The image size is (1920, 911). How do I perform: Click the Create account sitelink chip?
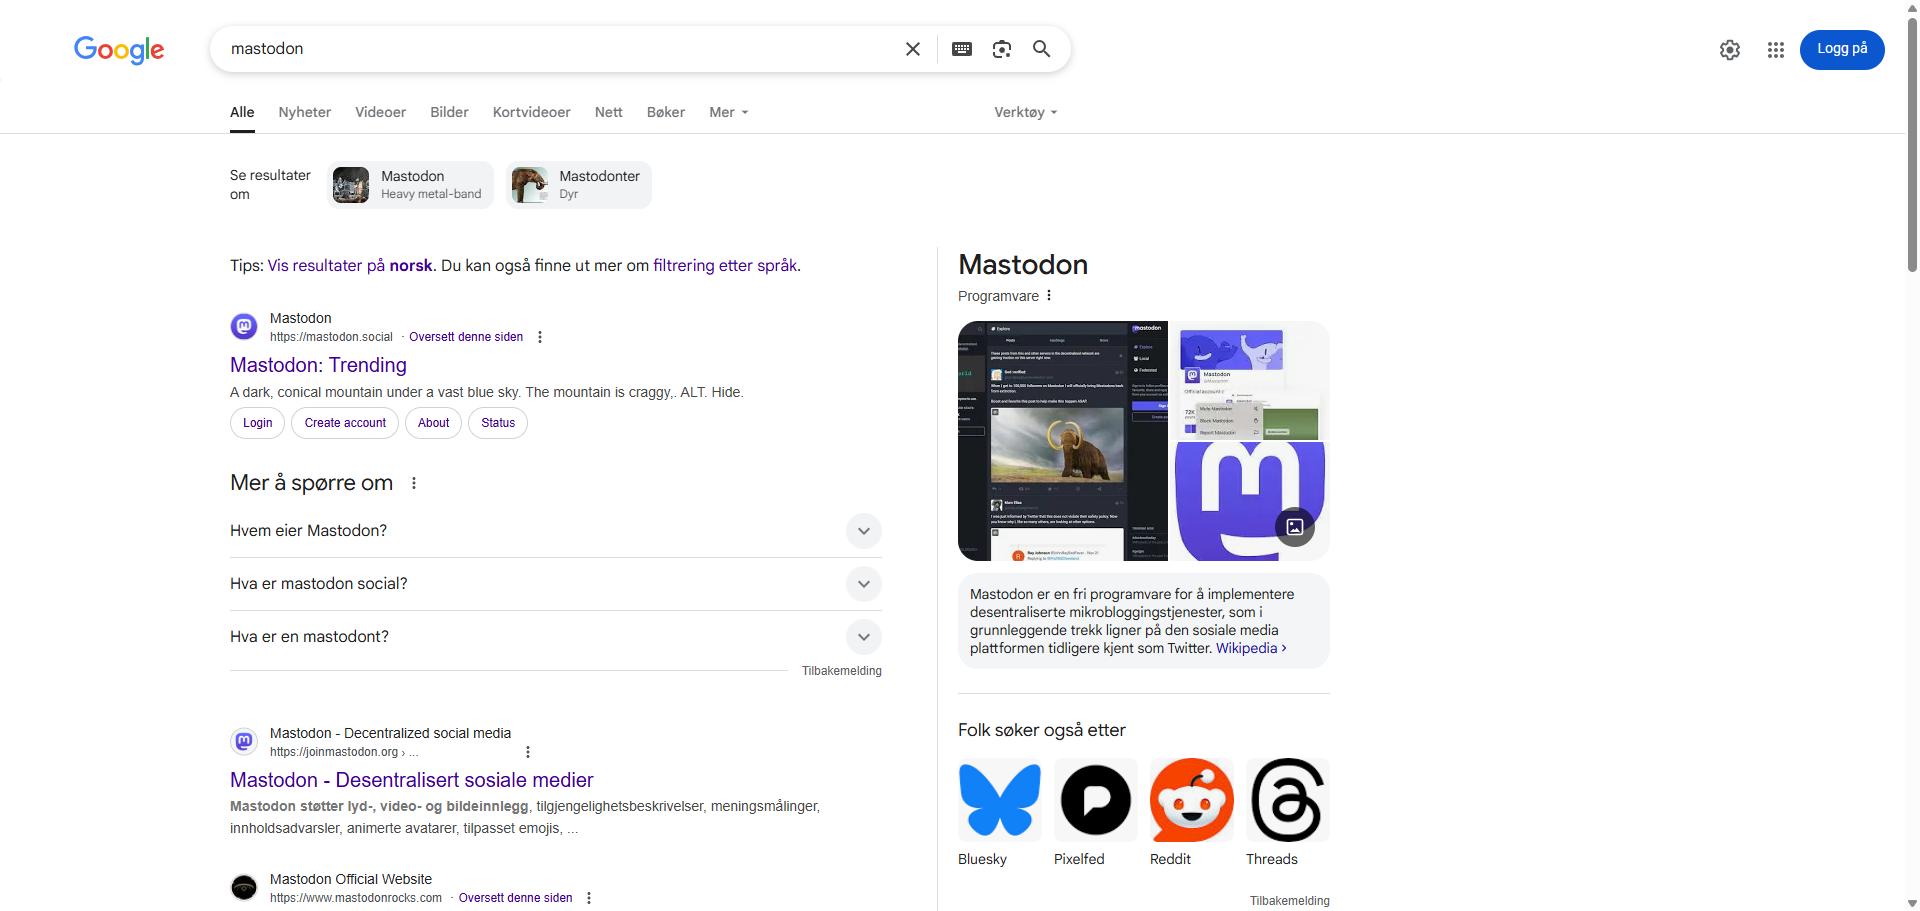345,423
